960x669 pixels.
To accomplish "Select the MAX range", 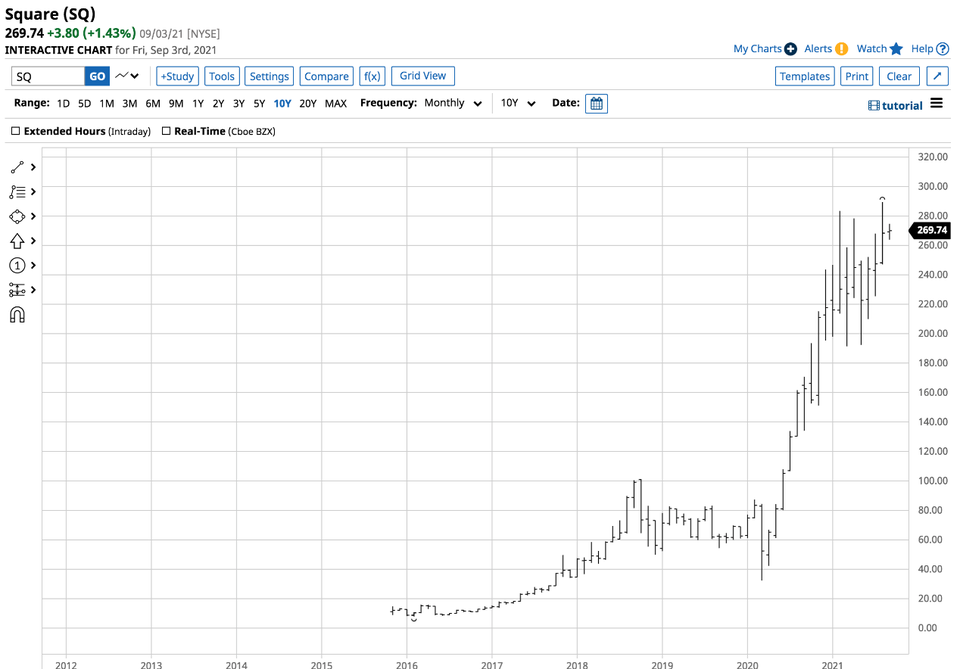I will [336, 103].
